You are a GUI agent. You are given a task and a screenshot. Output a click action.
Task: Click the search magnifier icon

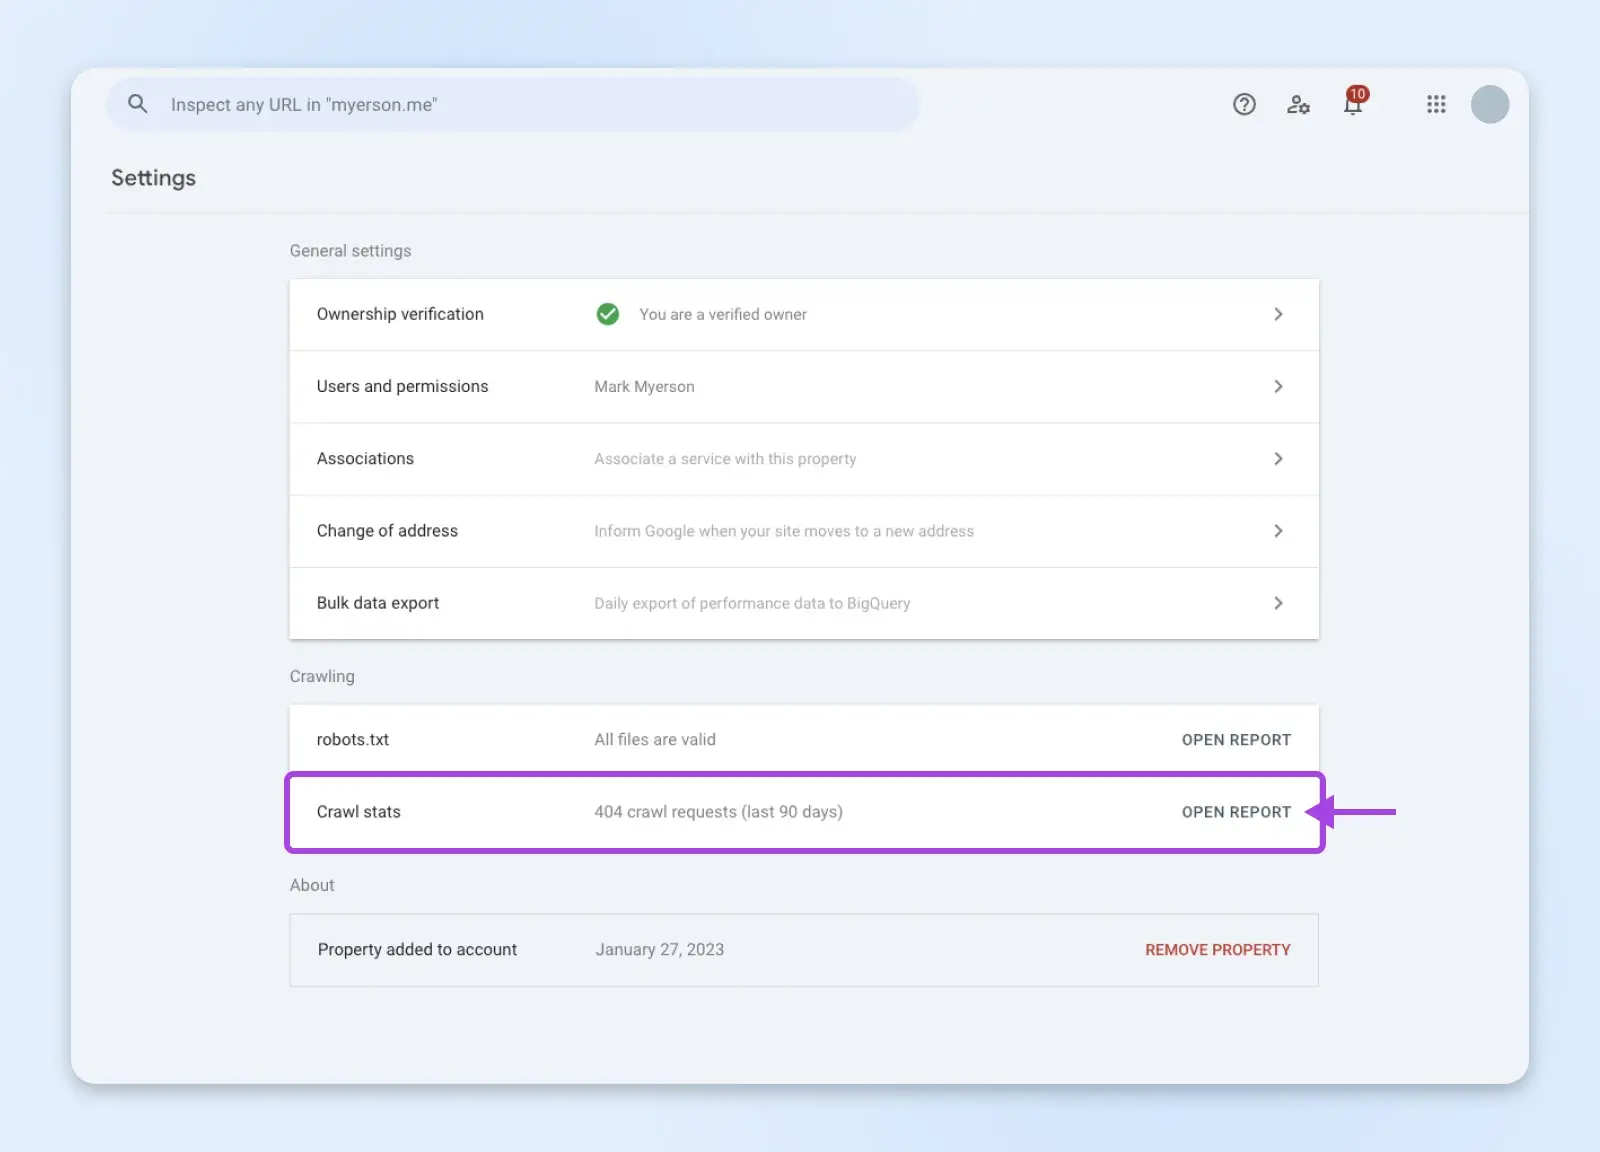pyautogui.click(x=138, y=104)
